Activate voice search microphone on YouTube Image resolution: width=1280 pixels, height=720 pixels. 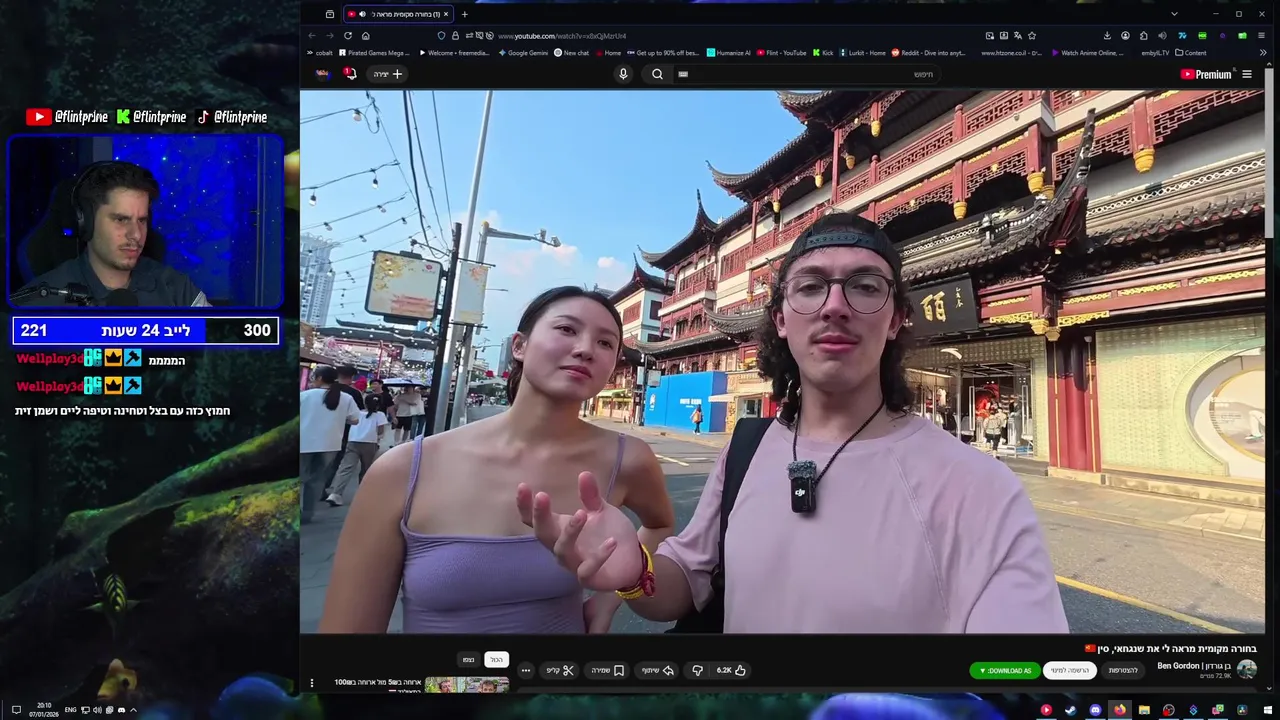623,74
